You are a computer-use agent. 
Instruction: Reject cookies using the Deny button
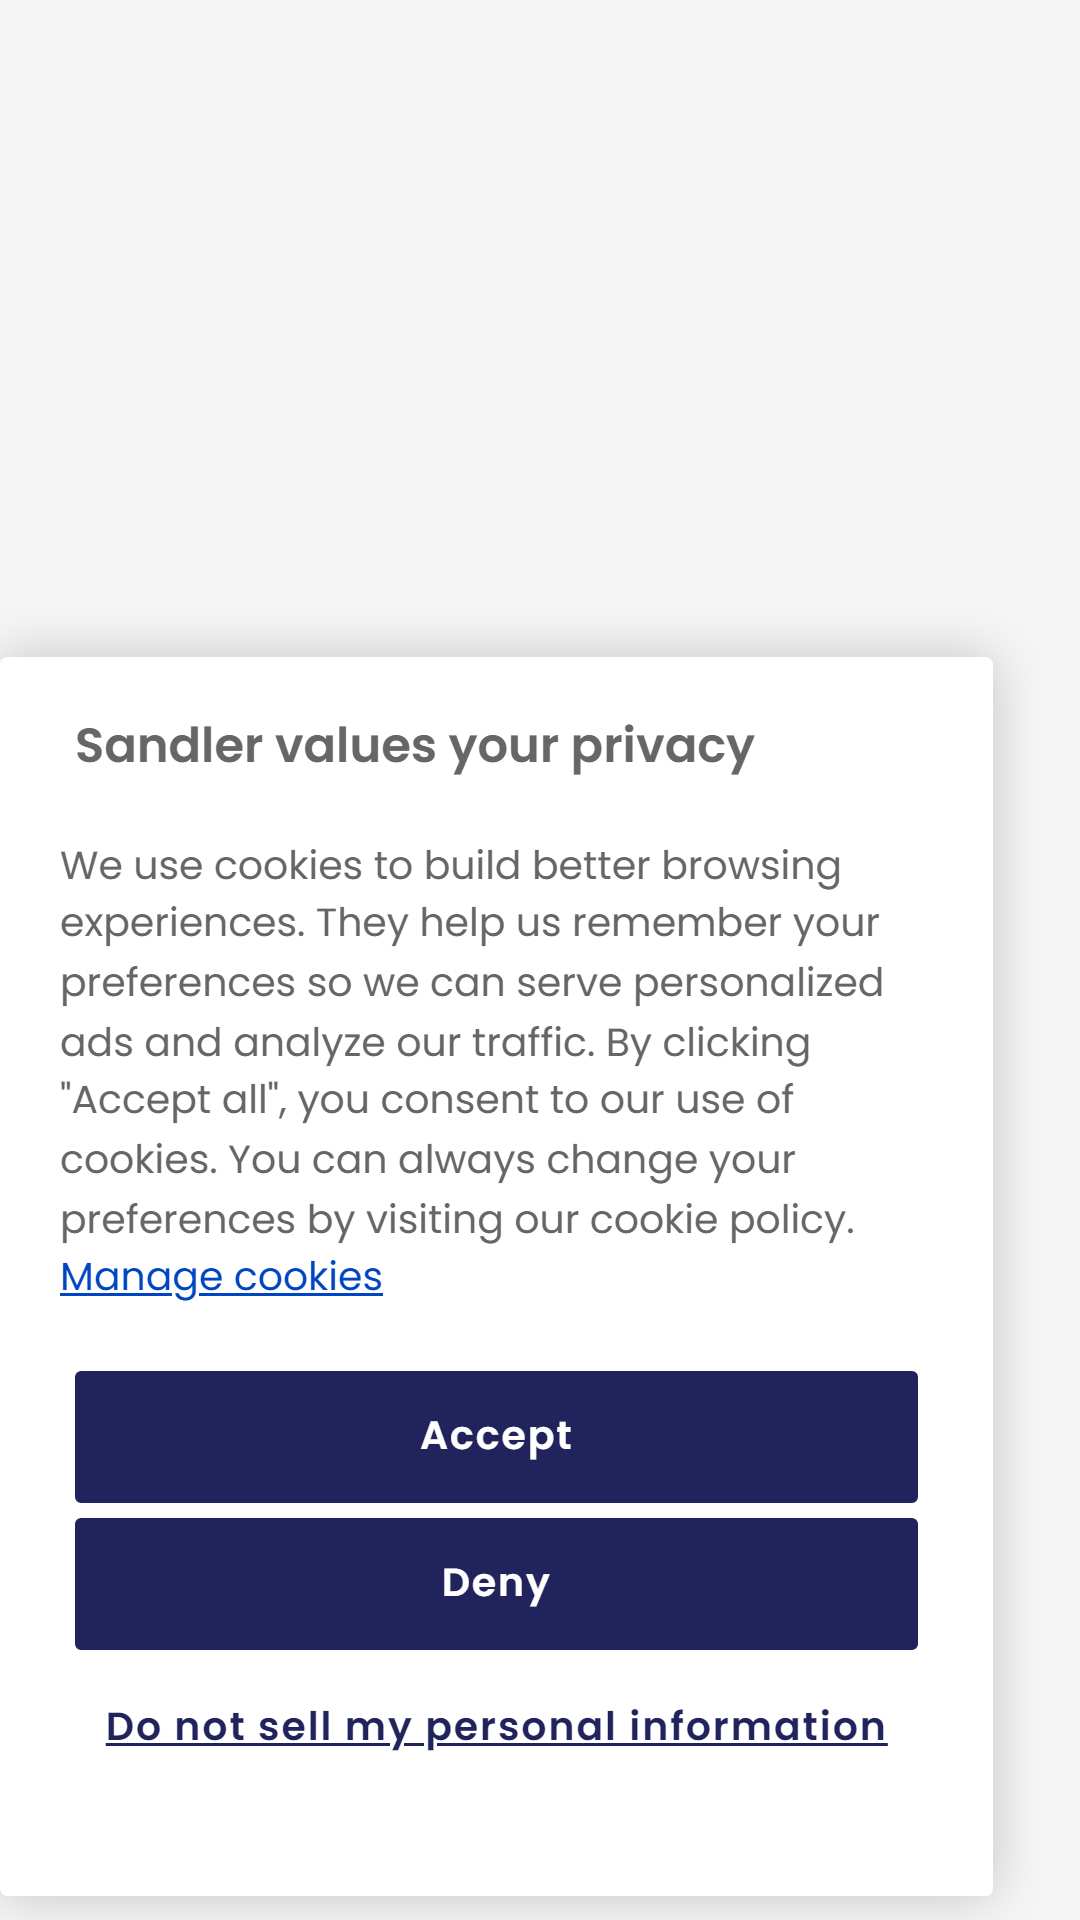click(x=496, y=1584)
